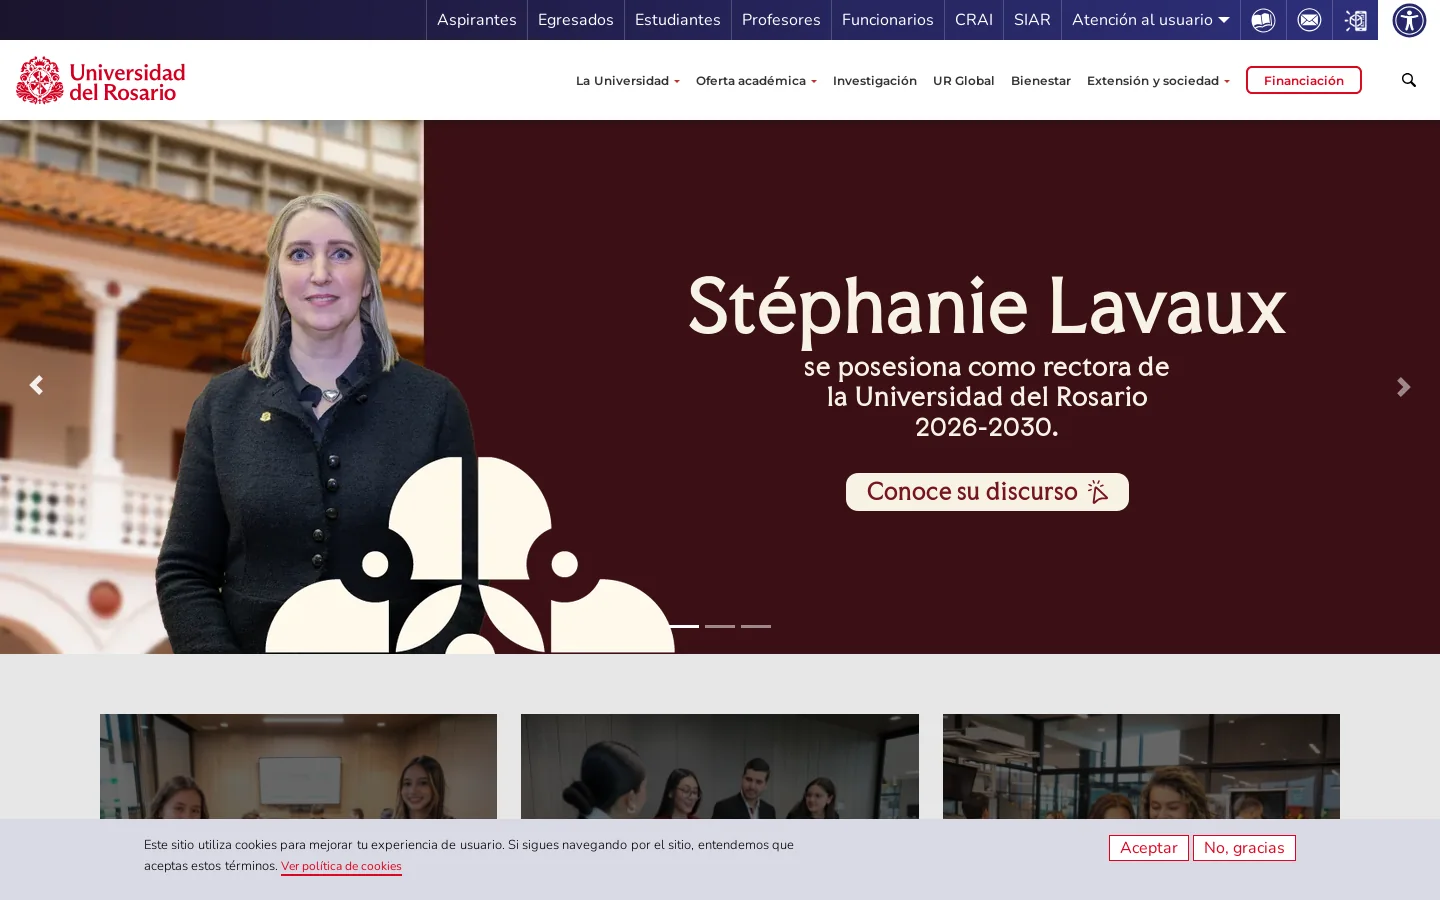Open the Aspirantes tab
The width and height of the screenshot is (1440, 900).
coord(477,20)
